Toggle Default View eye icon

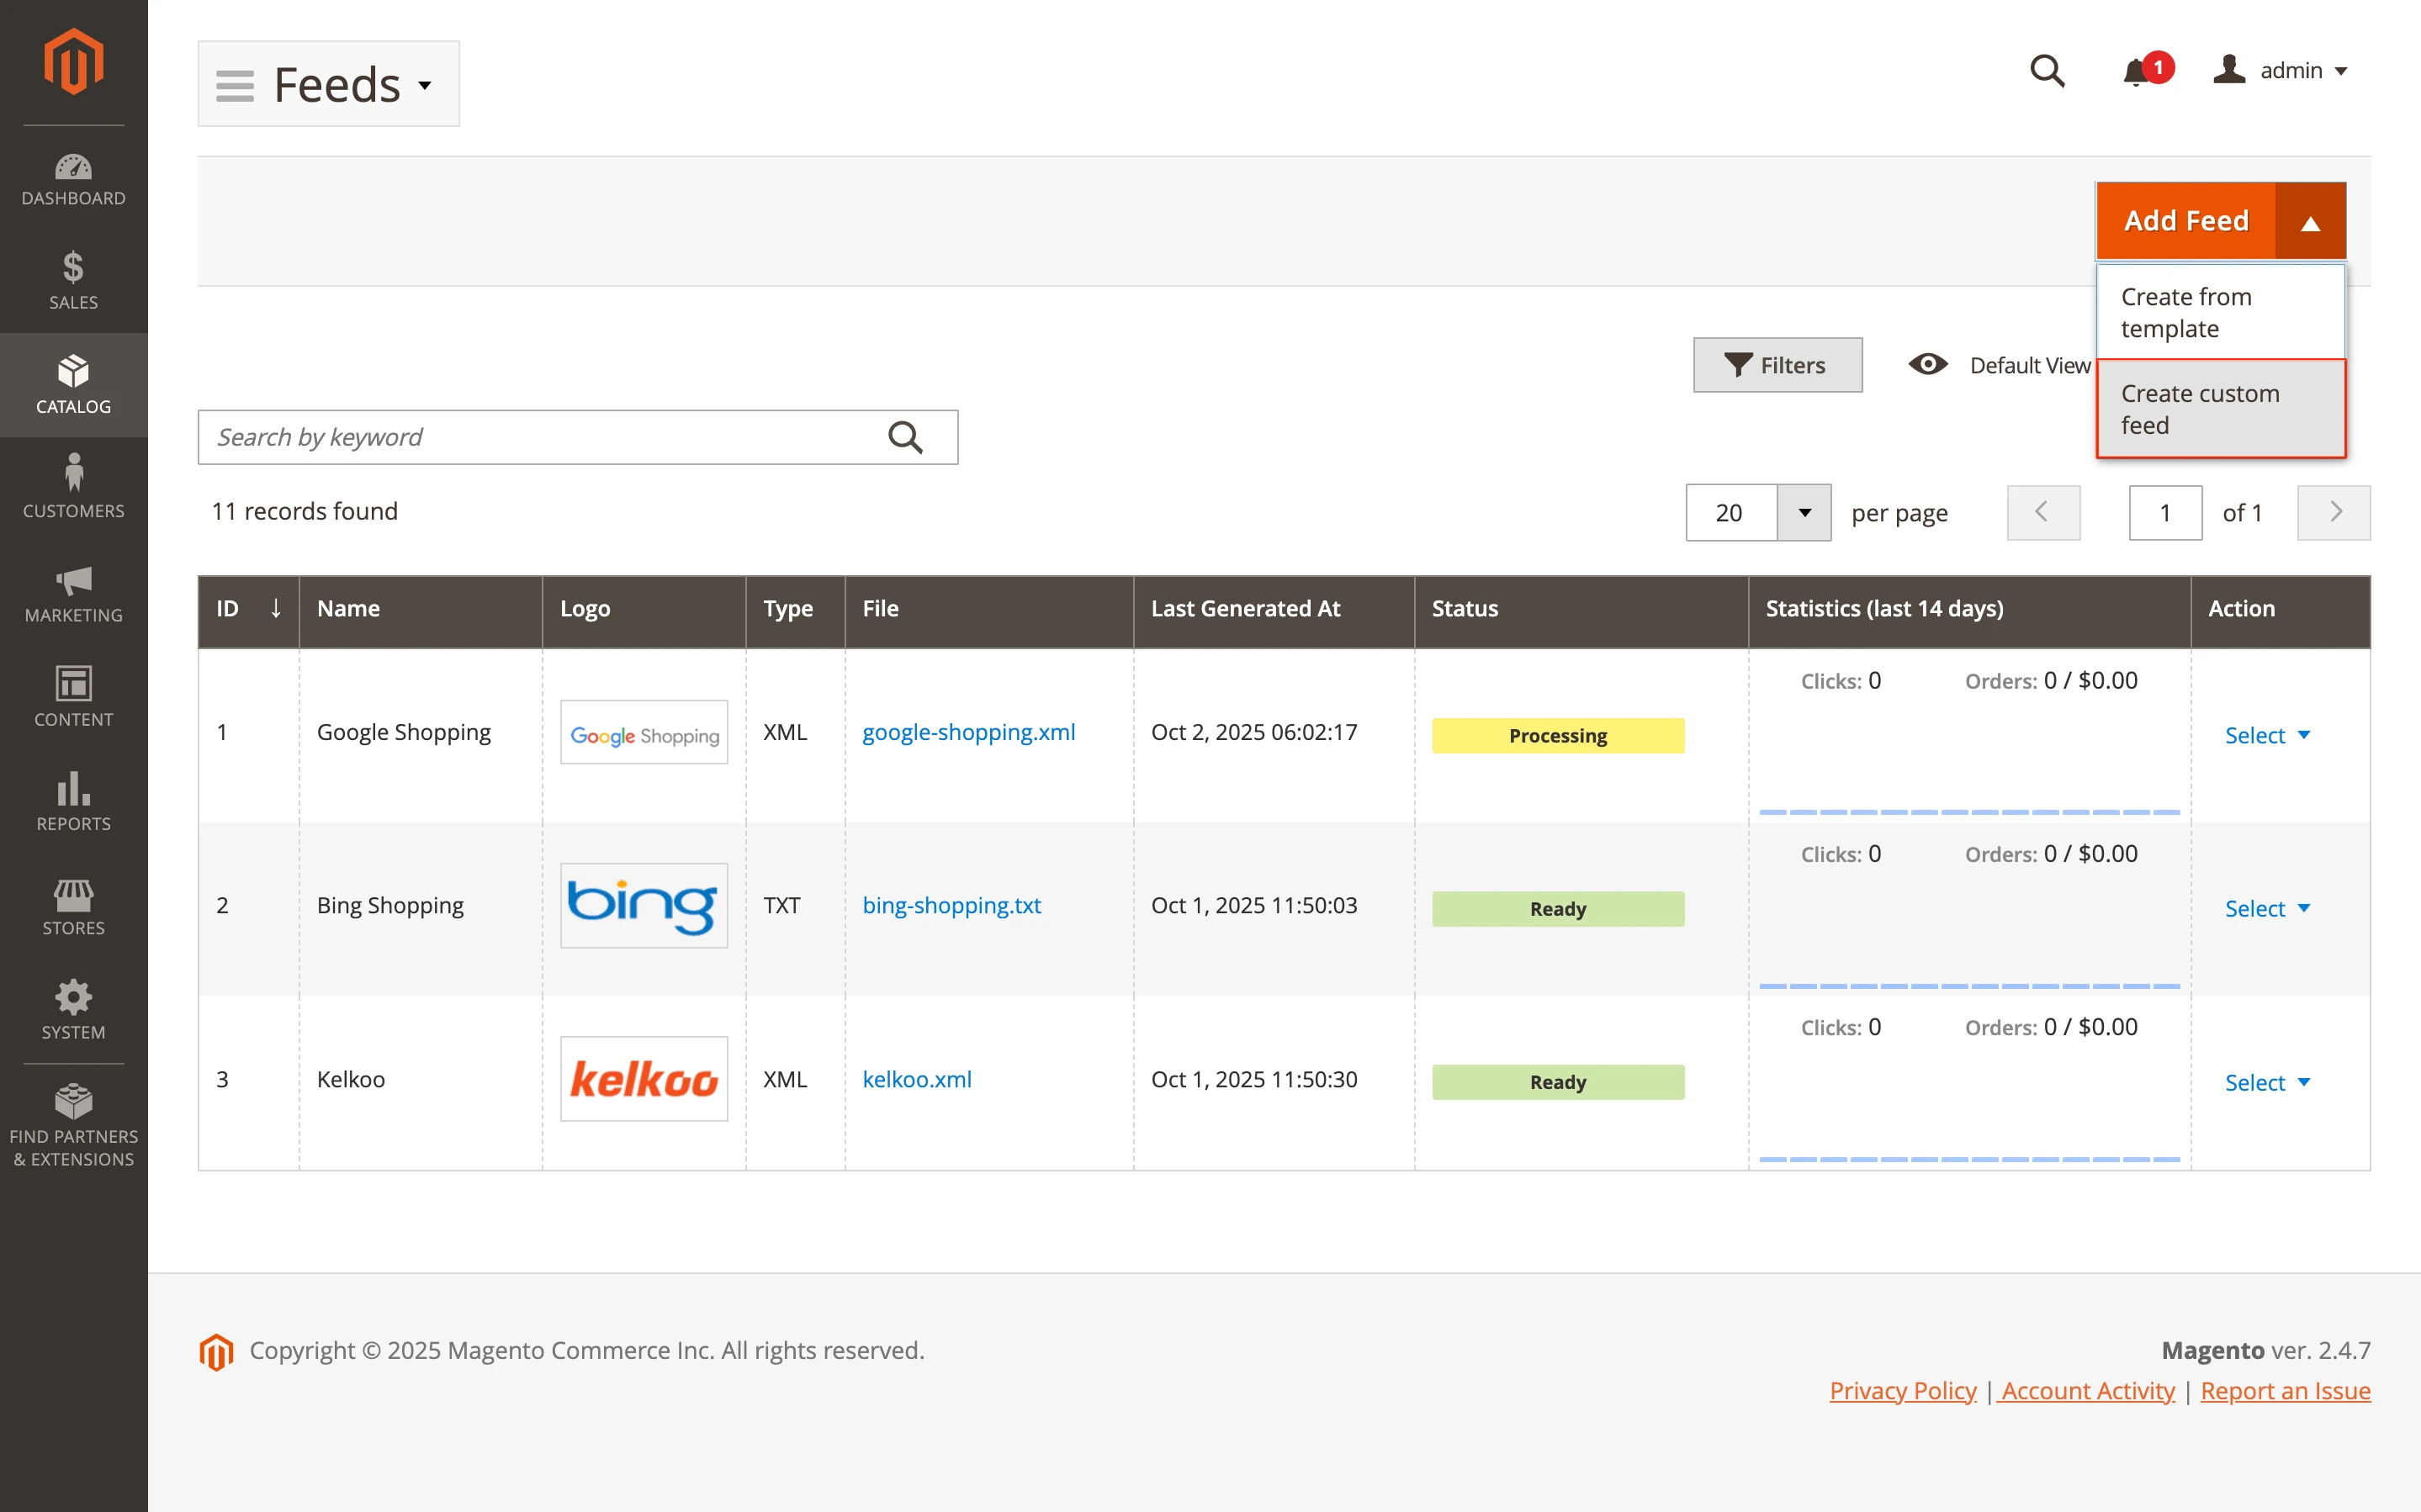point(1928,364)
